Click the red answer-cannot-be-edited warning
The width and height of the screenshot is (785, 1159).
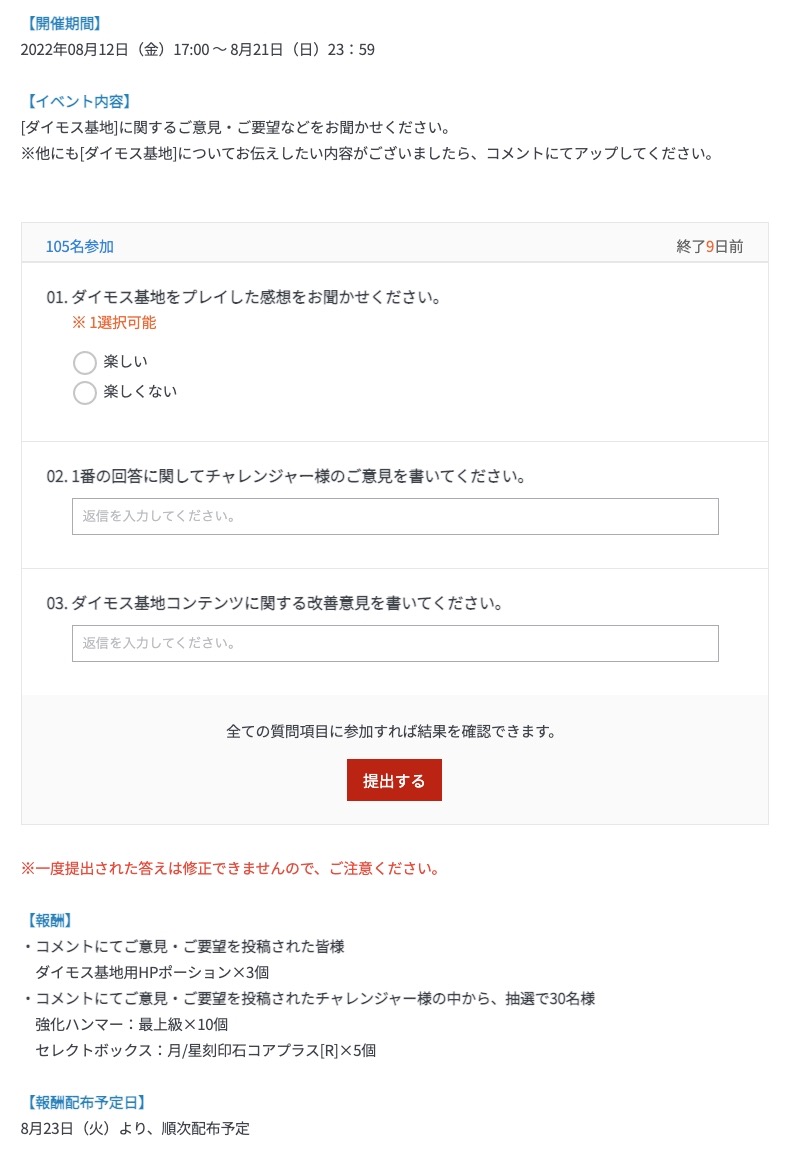[227, 868]
